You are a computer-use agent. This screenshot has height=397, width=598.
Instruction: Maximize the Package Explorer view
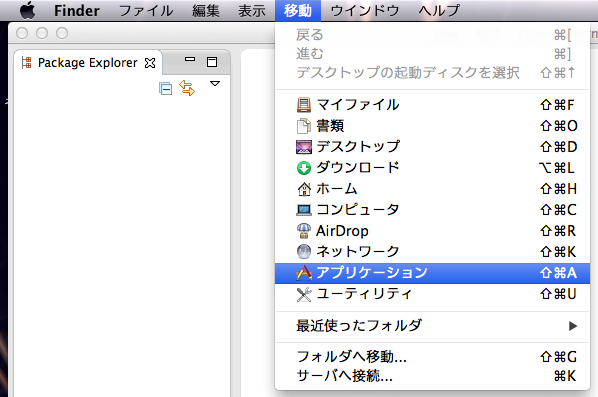(x=212, y=62)
